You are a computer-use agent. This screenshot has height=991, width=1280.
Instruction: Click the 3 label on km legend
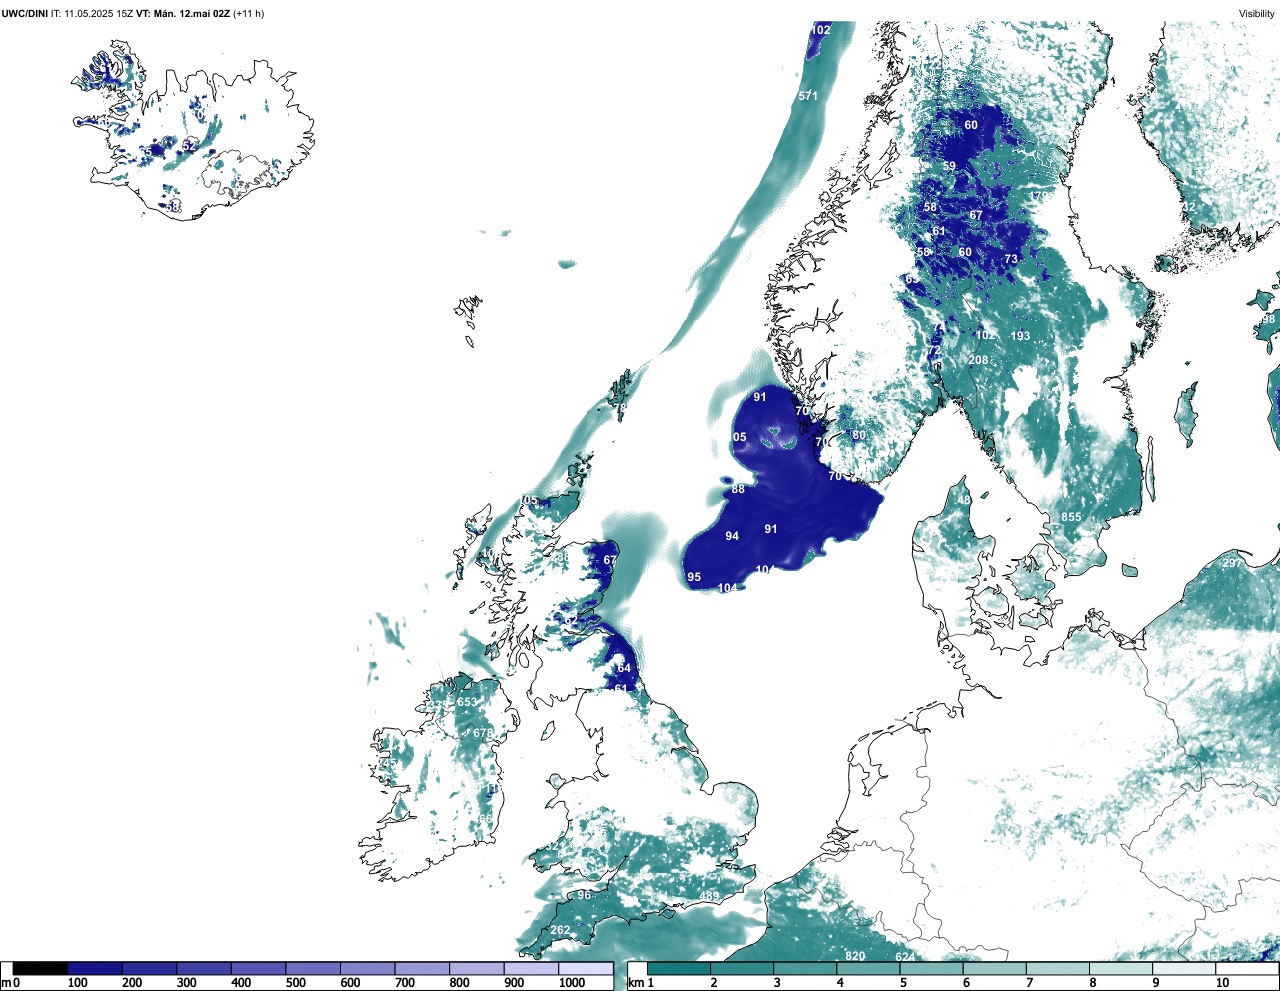tap(777, 983)
